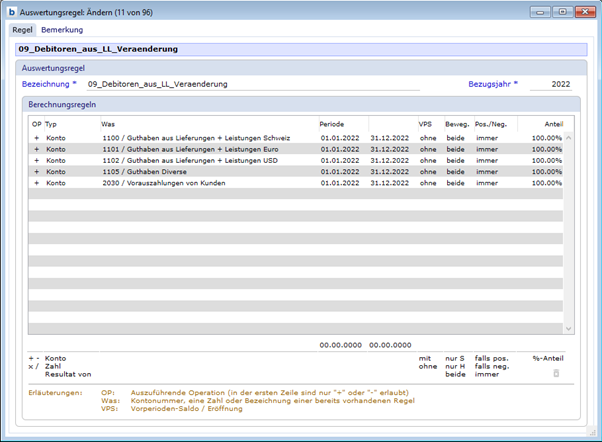Switch to the Bemerkung tab

coord(62,30)
